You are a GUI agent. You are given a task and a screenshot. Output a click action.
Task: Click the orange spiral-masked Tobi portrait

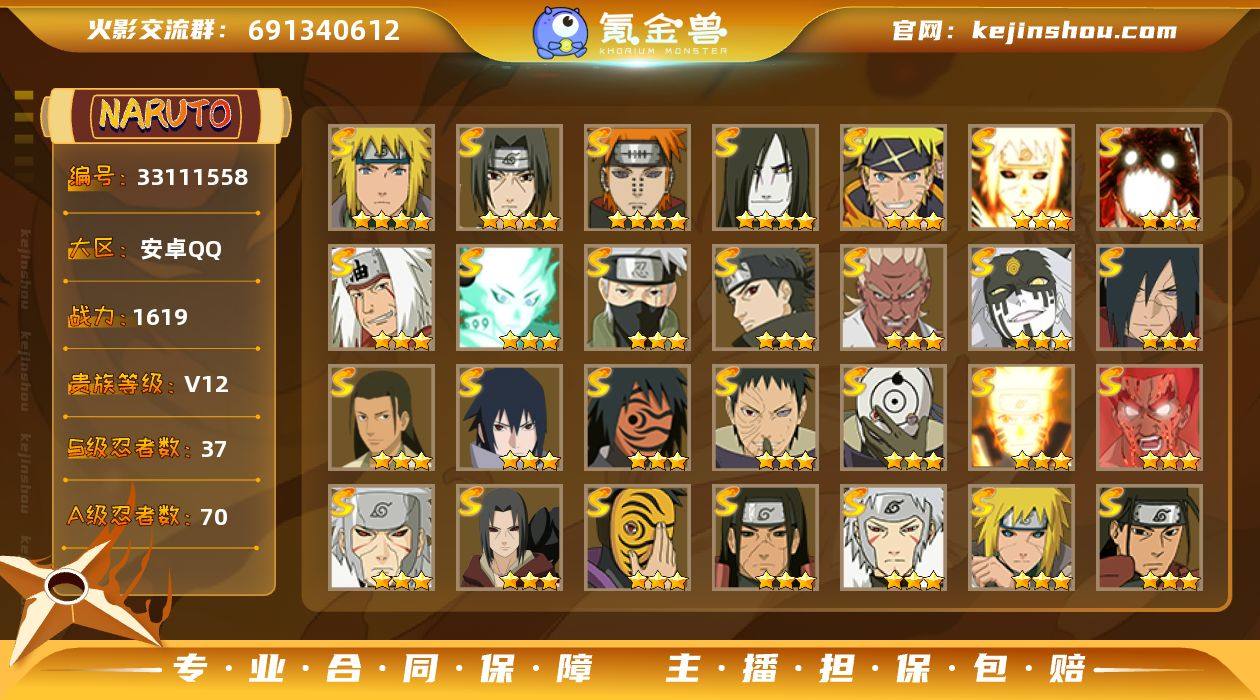click(637, 537)
